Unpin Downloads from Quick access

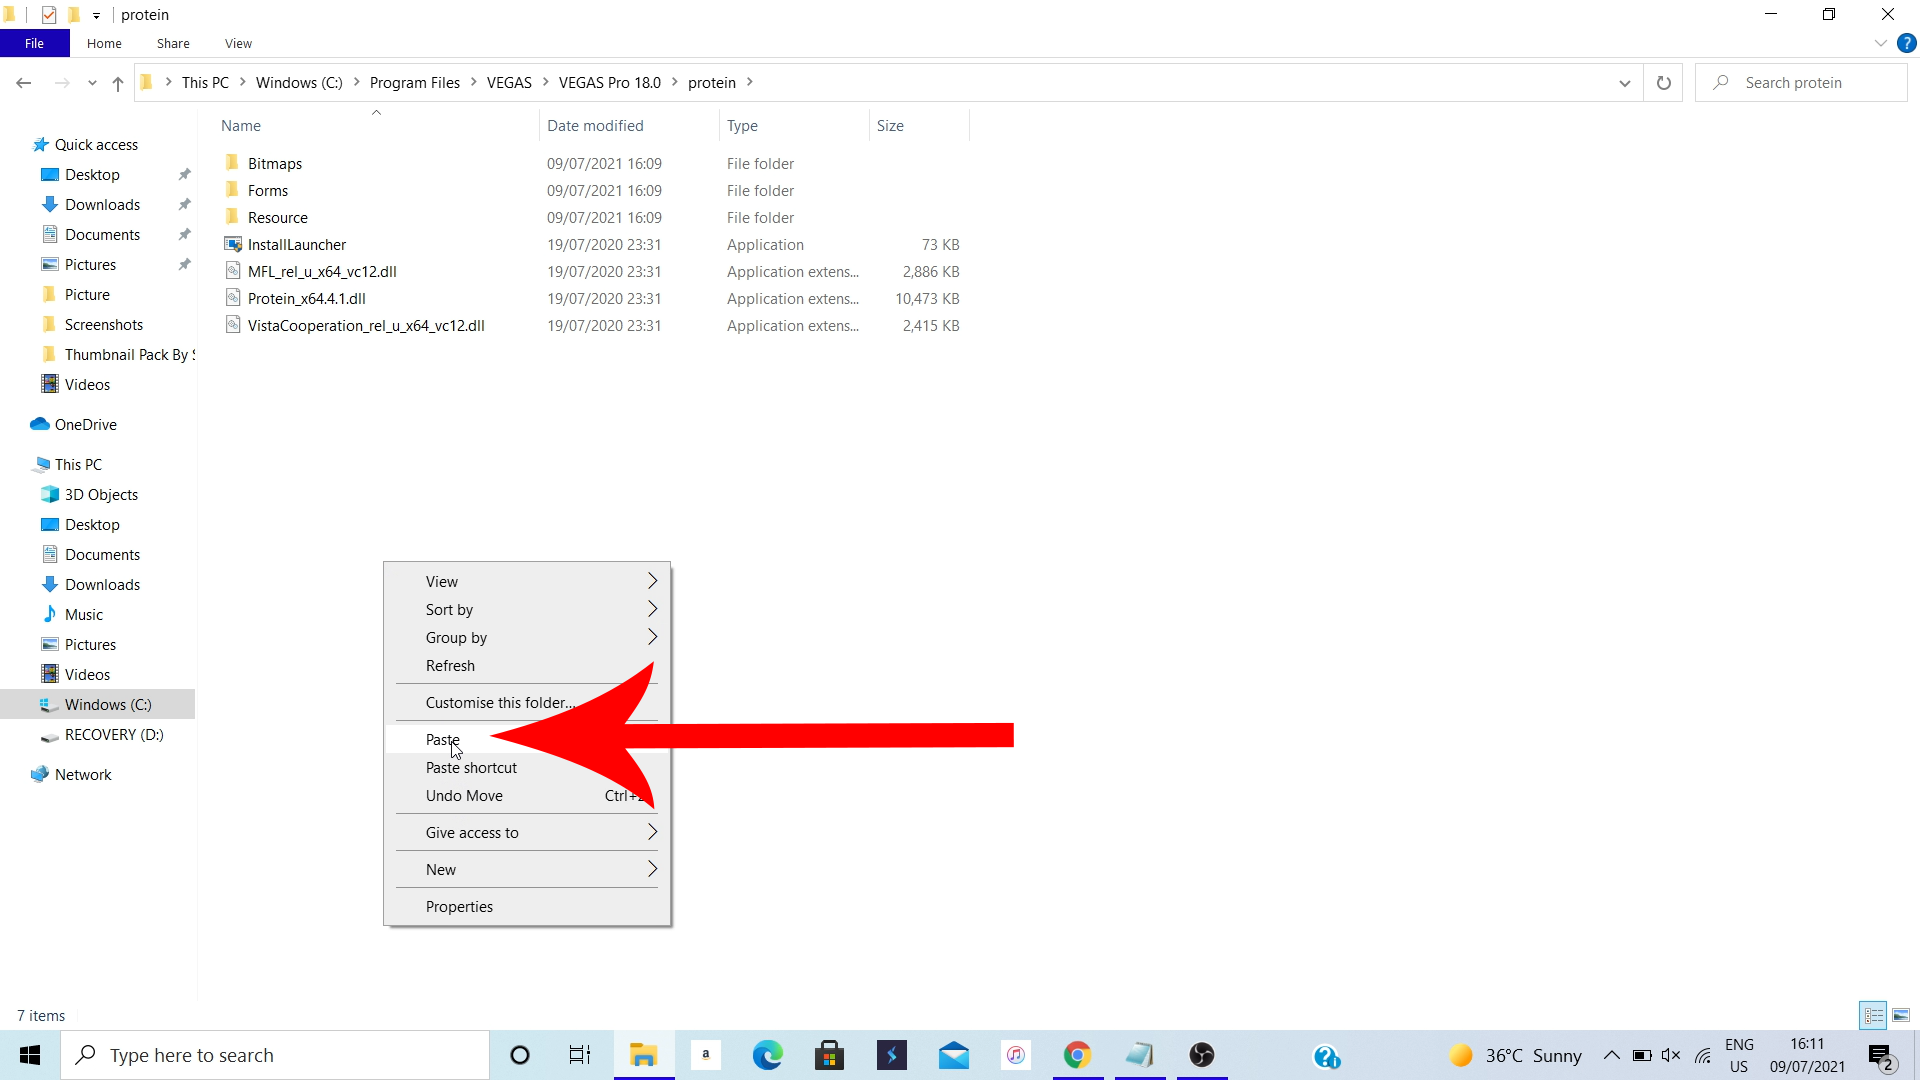click(x=184, y=205)
